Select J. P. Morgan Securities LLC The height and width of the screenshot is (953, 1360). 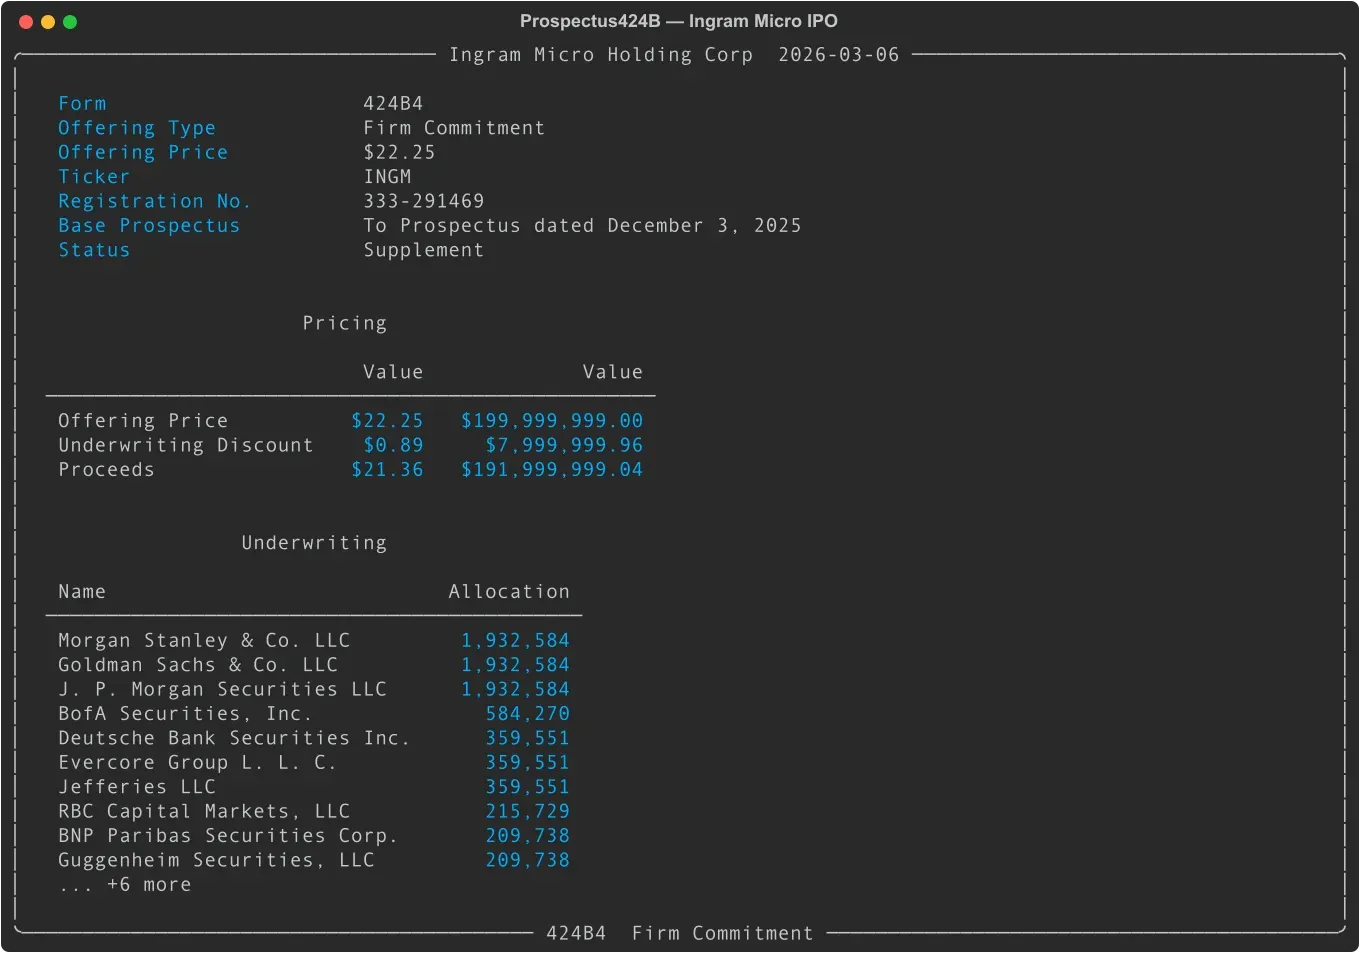point(222,690)
